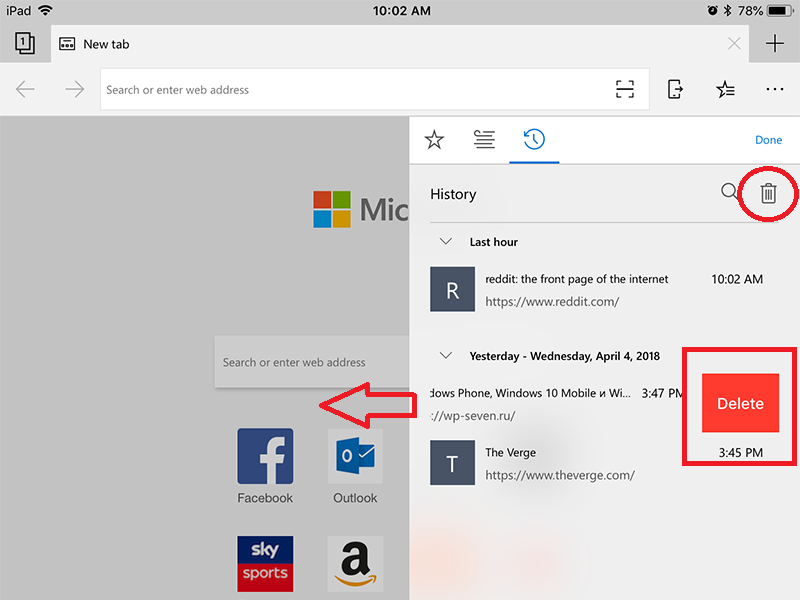Open the Facebook top site tile
800x600 pixels.
pyautogui.click(x=265, y=466)
